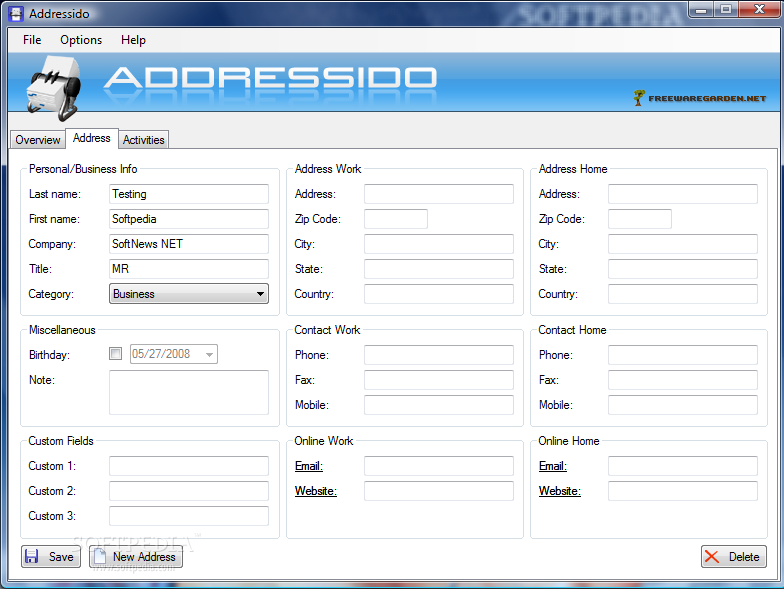The width and height of the screenshot is (784, 589).
Task: Click the blank page icon on New Address
Action: click(x=100, y=556)
